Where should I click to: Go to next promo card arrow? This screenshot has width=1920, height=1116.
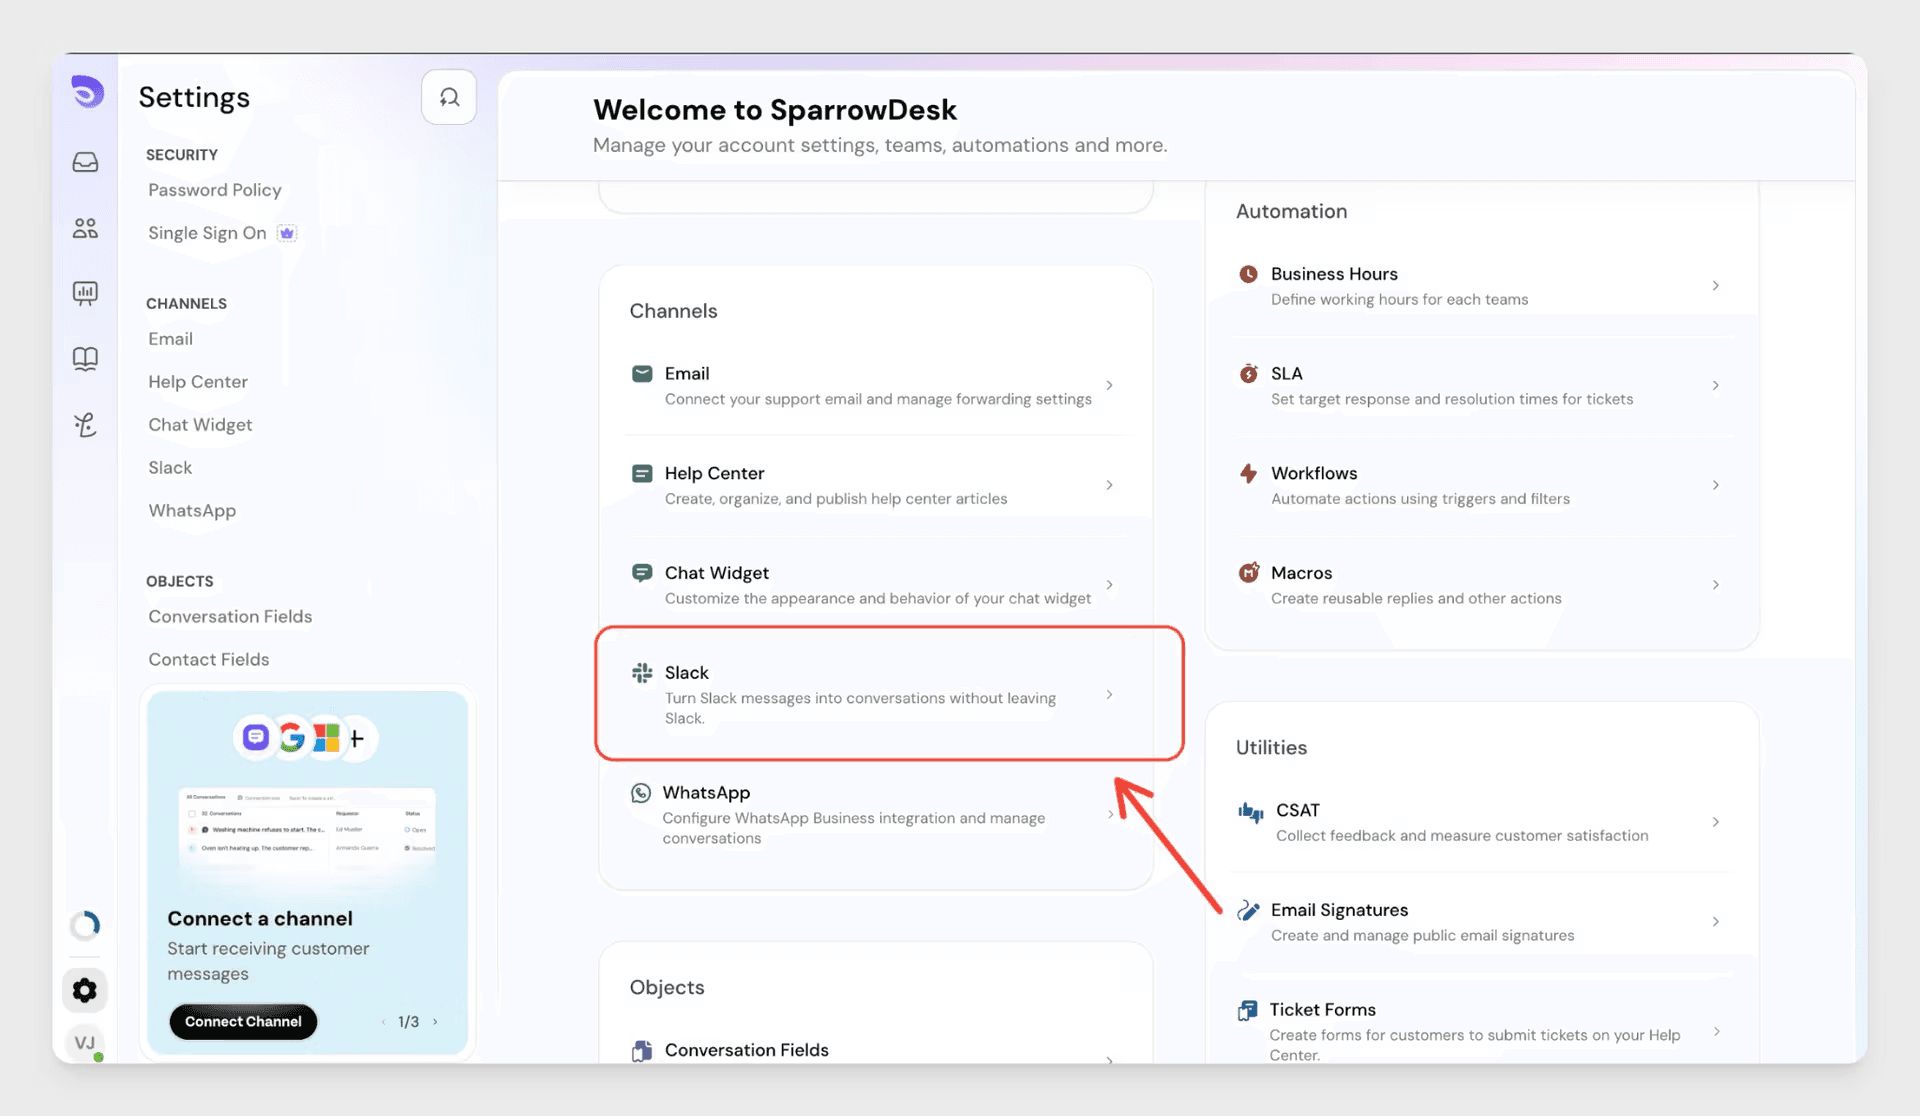435,1022
